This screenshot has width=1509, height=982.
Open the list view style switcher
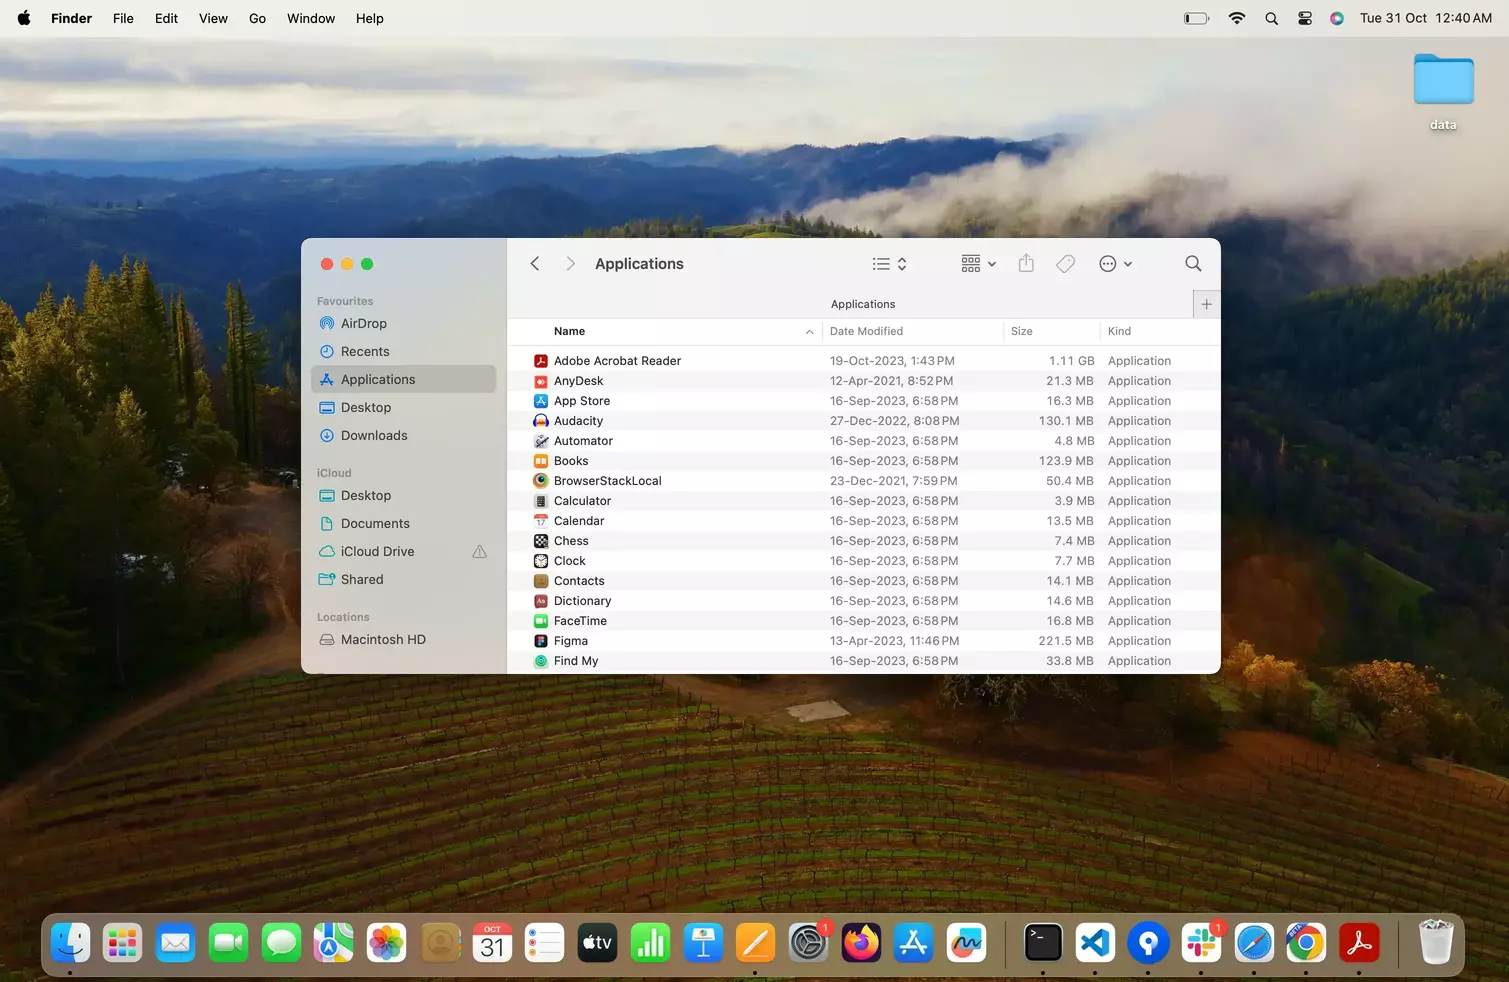(889, 264)
